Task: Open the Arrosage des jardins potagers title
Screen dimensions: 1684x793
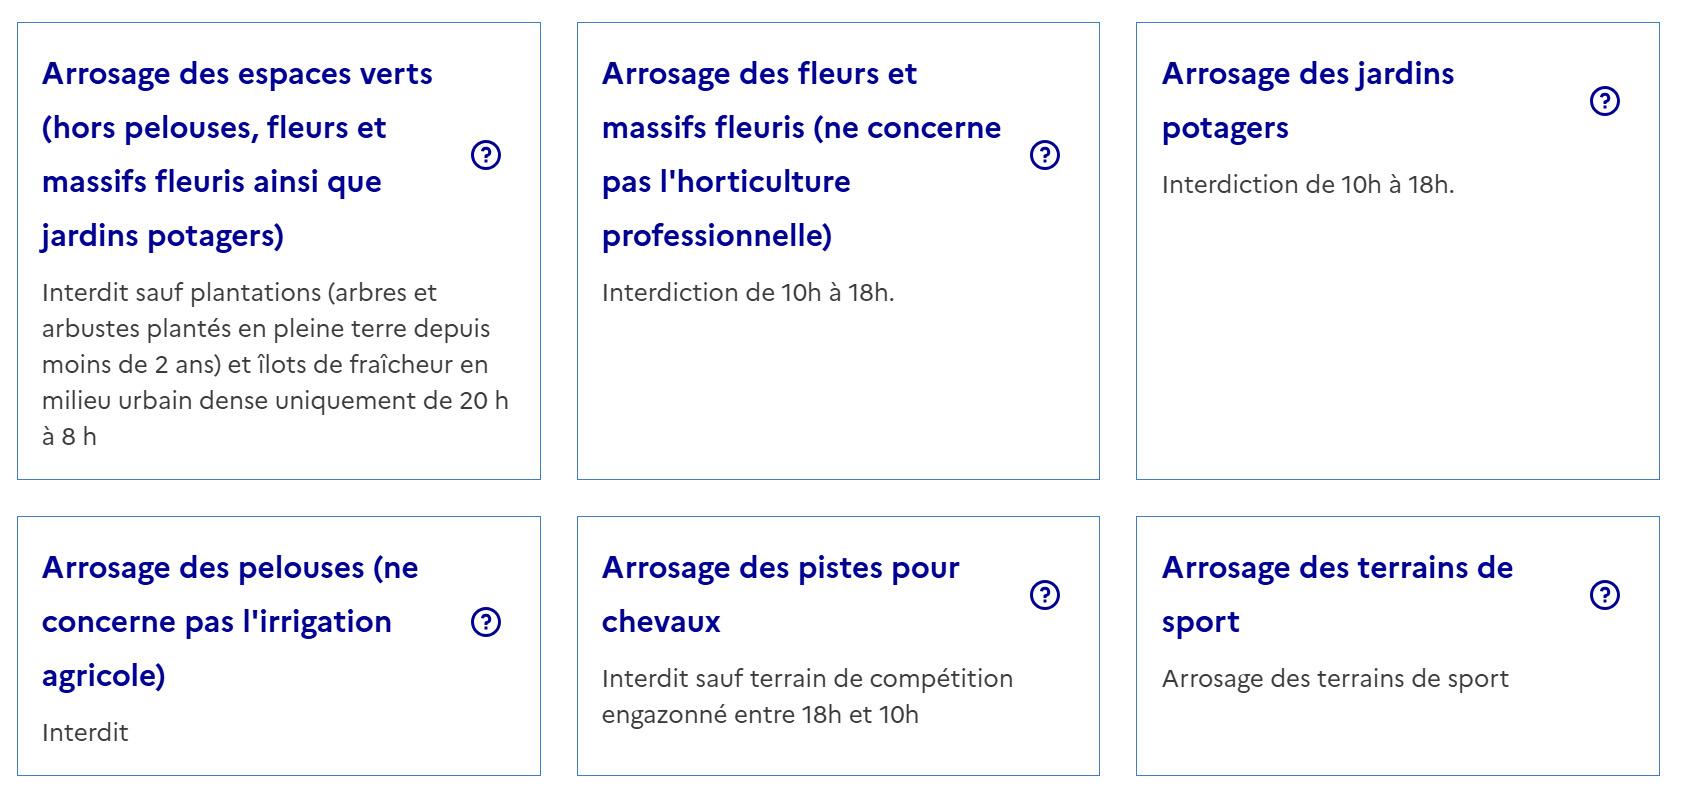Action: [x=1308, y=101]
